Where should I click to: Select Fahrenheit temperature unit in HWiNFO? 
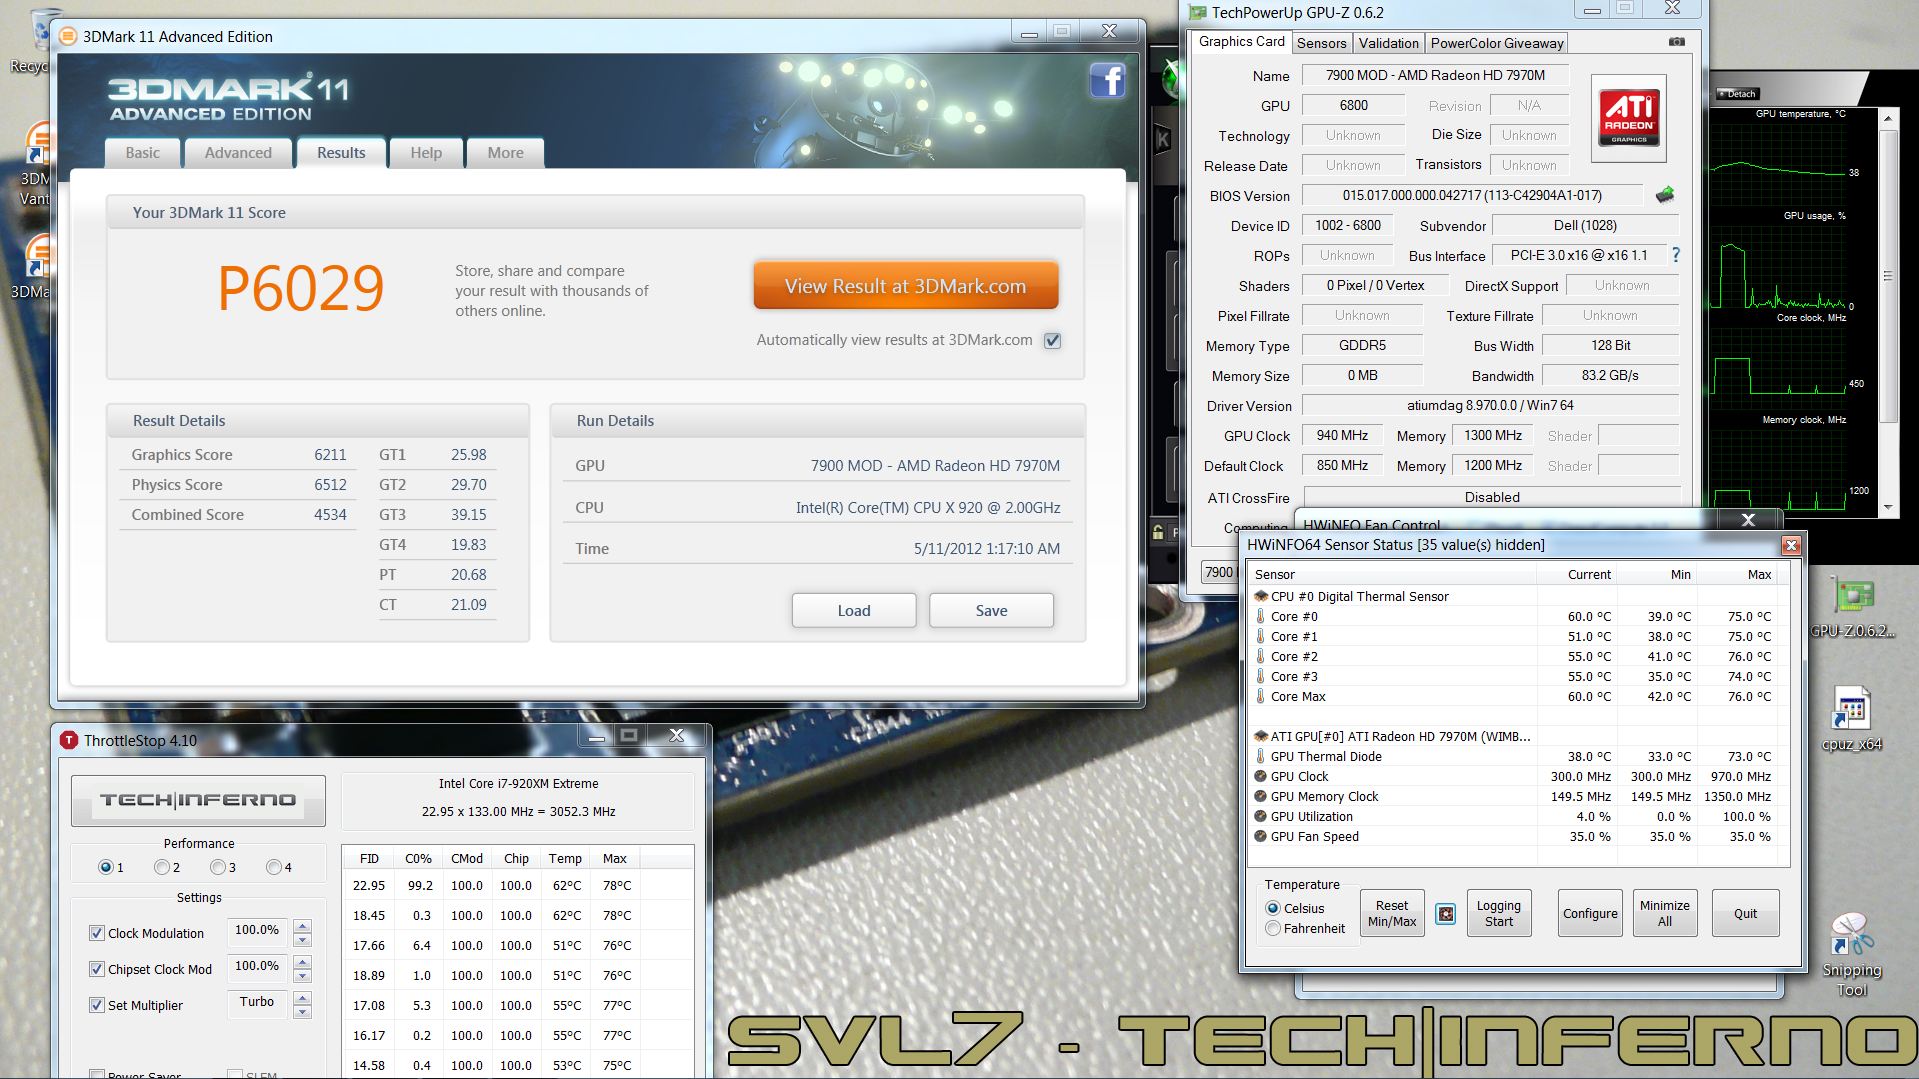tap(1273, 928)
